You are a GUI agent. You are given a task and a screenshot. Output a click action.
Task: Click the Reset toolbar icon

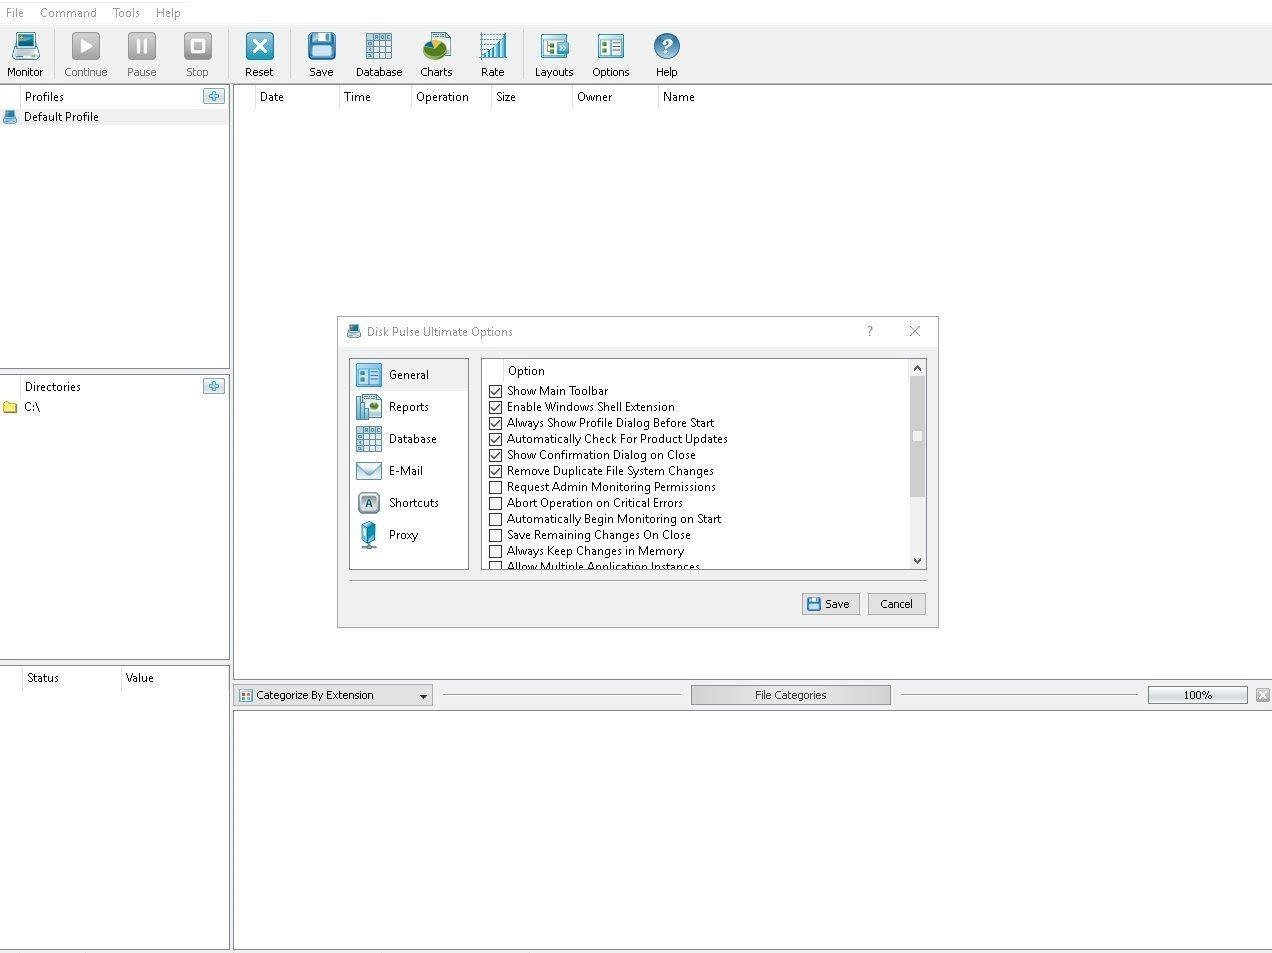[x=259, y=55]
